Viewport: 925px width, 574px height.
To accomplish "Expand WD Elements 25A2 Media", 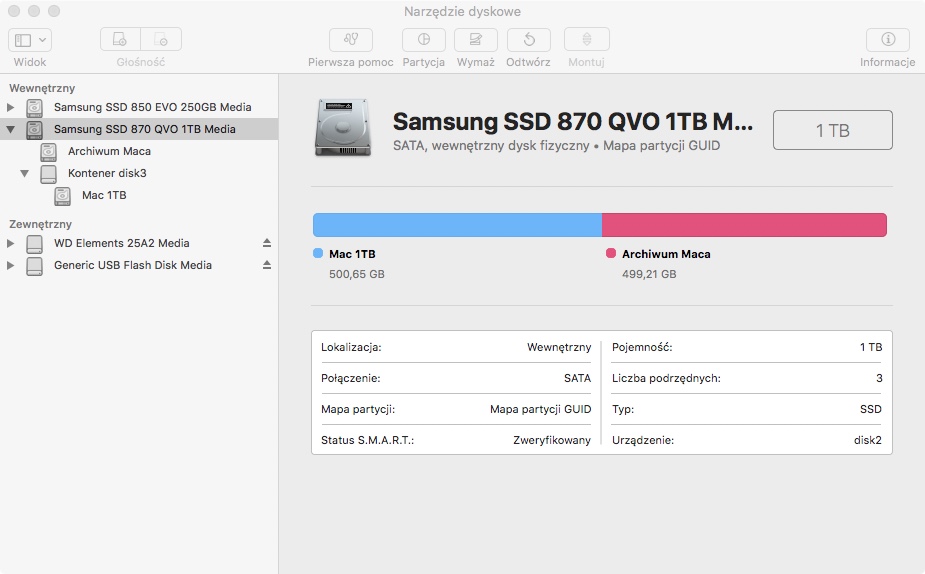I will 10,244.
